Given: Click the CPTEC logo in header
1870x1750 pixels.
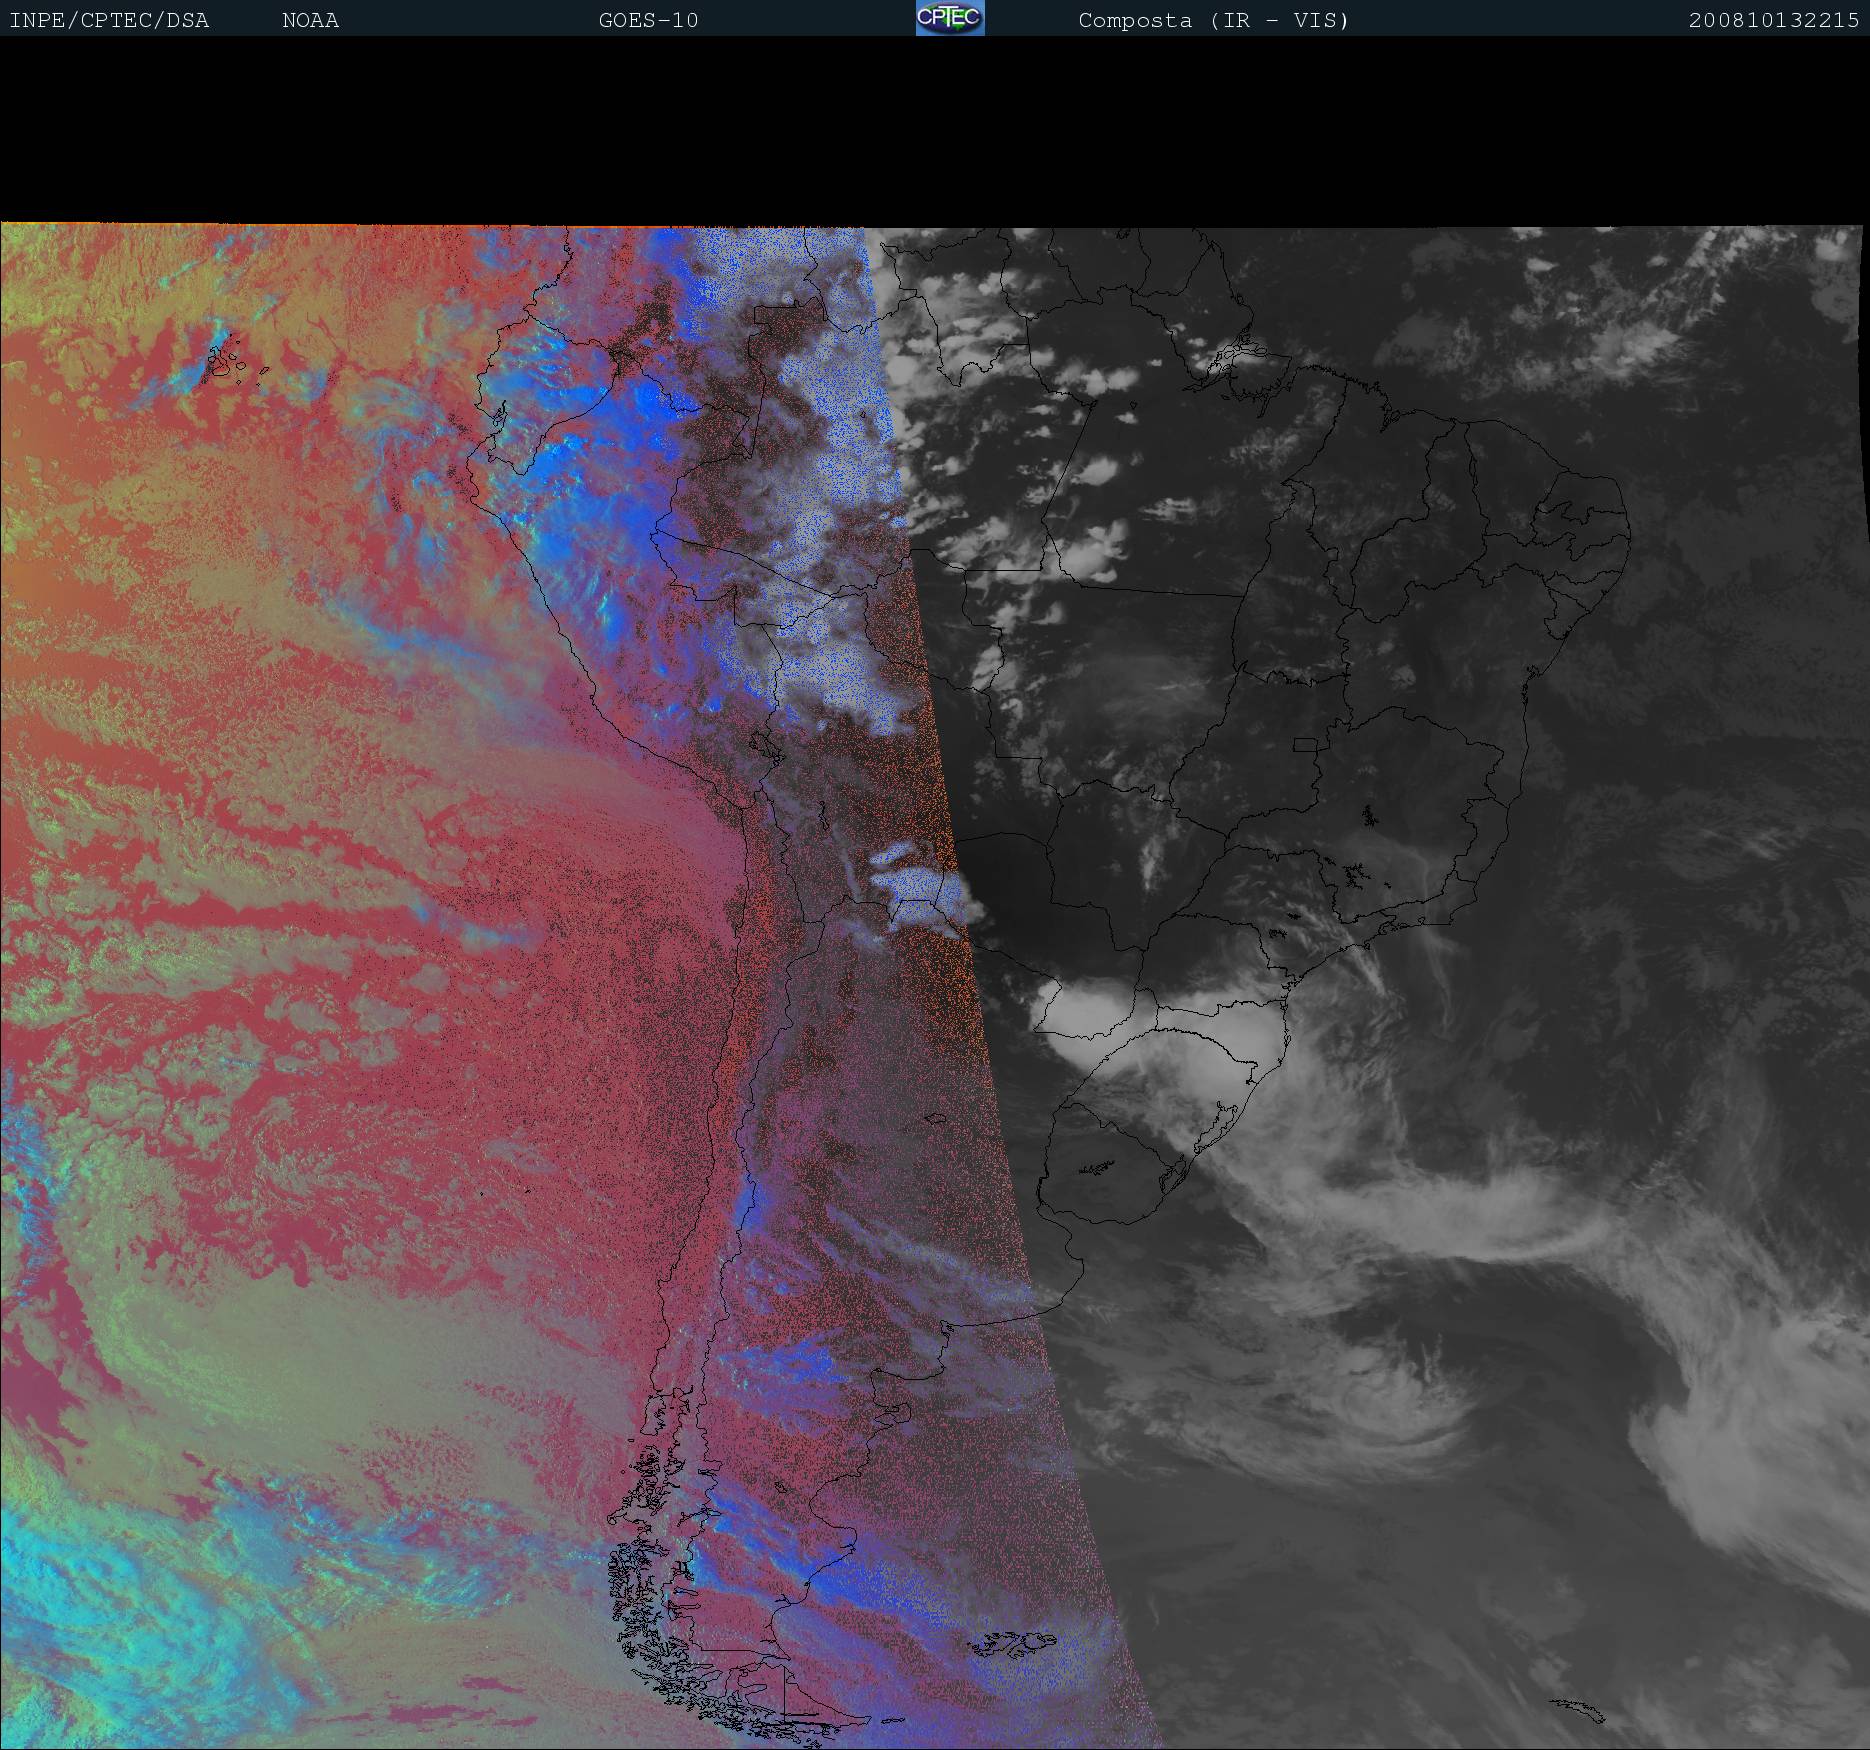Looking at the screenshot, I should tap(949, 18).
